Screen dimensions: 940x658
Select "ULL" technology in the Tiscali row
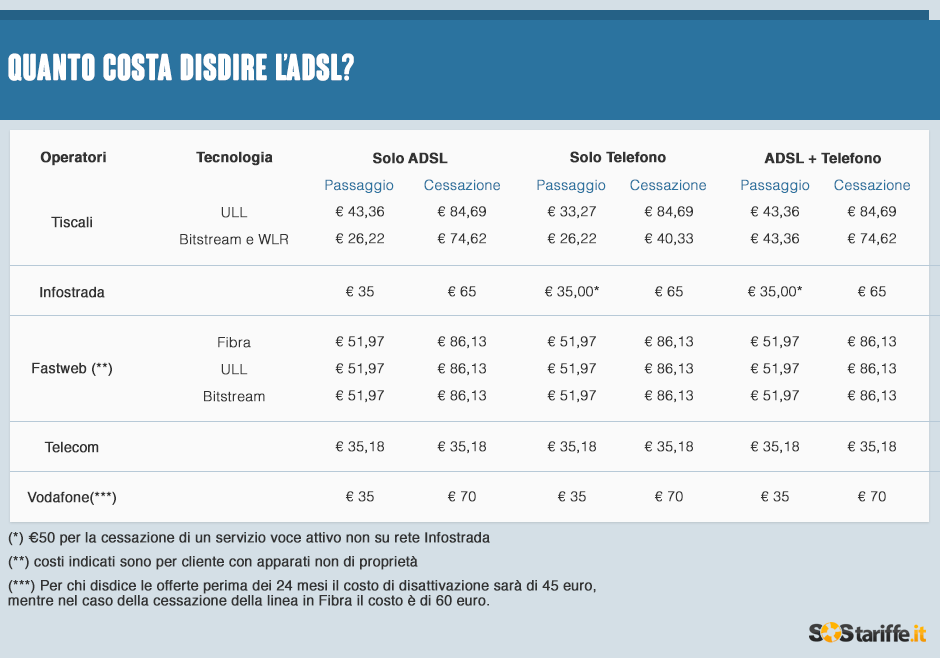[234, 212]
